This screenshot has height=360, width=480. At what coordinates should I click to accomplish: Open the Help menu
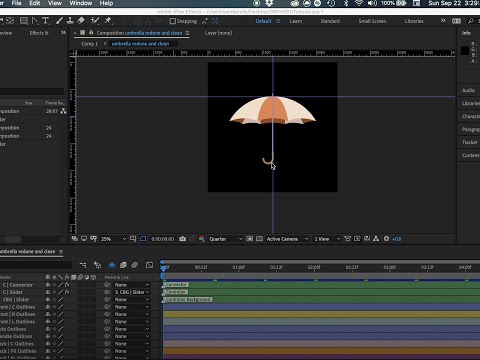tap(106, 3)
